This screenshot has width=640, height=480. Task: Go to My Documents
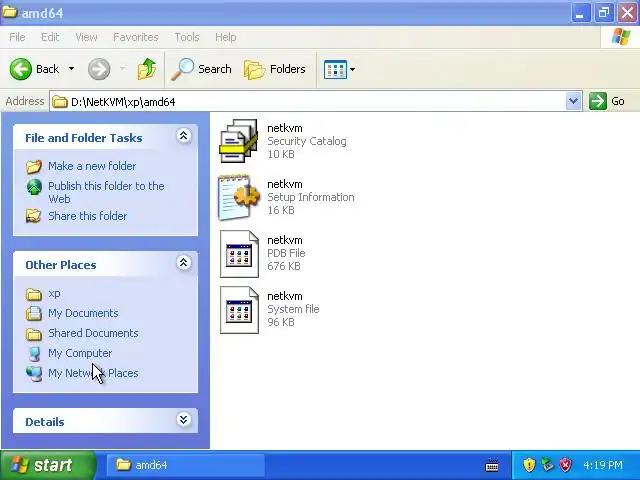[x=83, y=313]
